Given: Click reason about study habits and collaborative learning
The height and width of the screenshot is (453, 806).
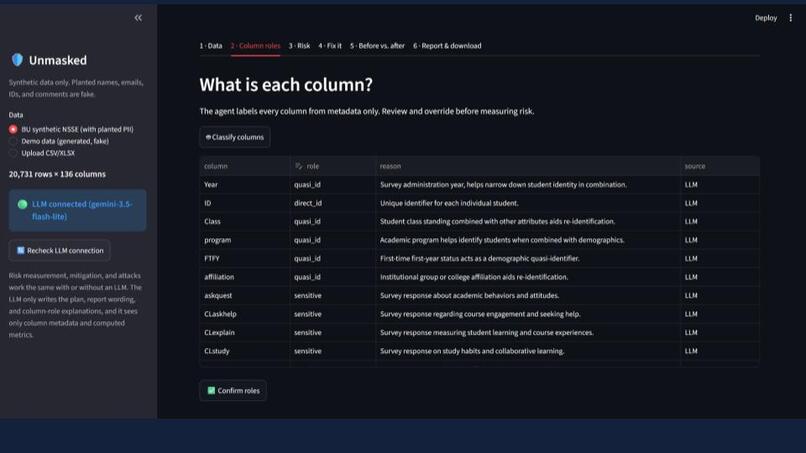Looking at the screenshot, I should click(528, 351).
